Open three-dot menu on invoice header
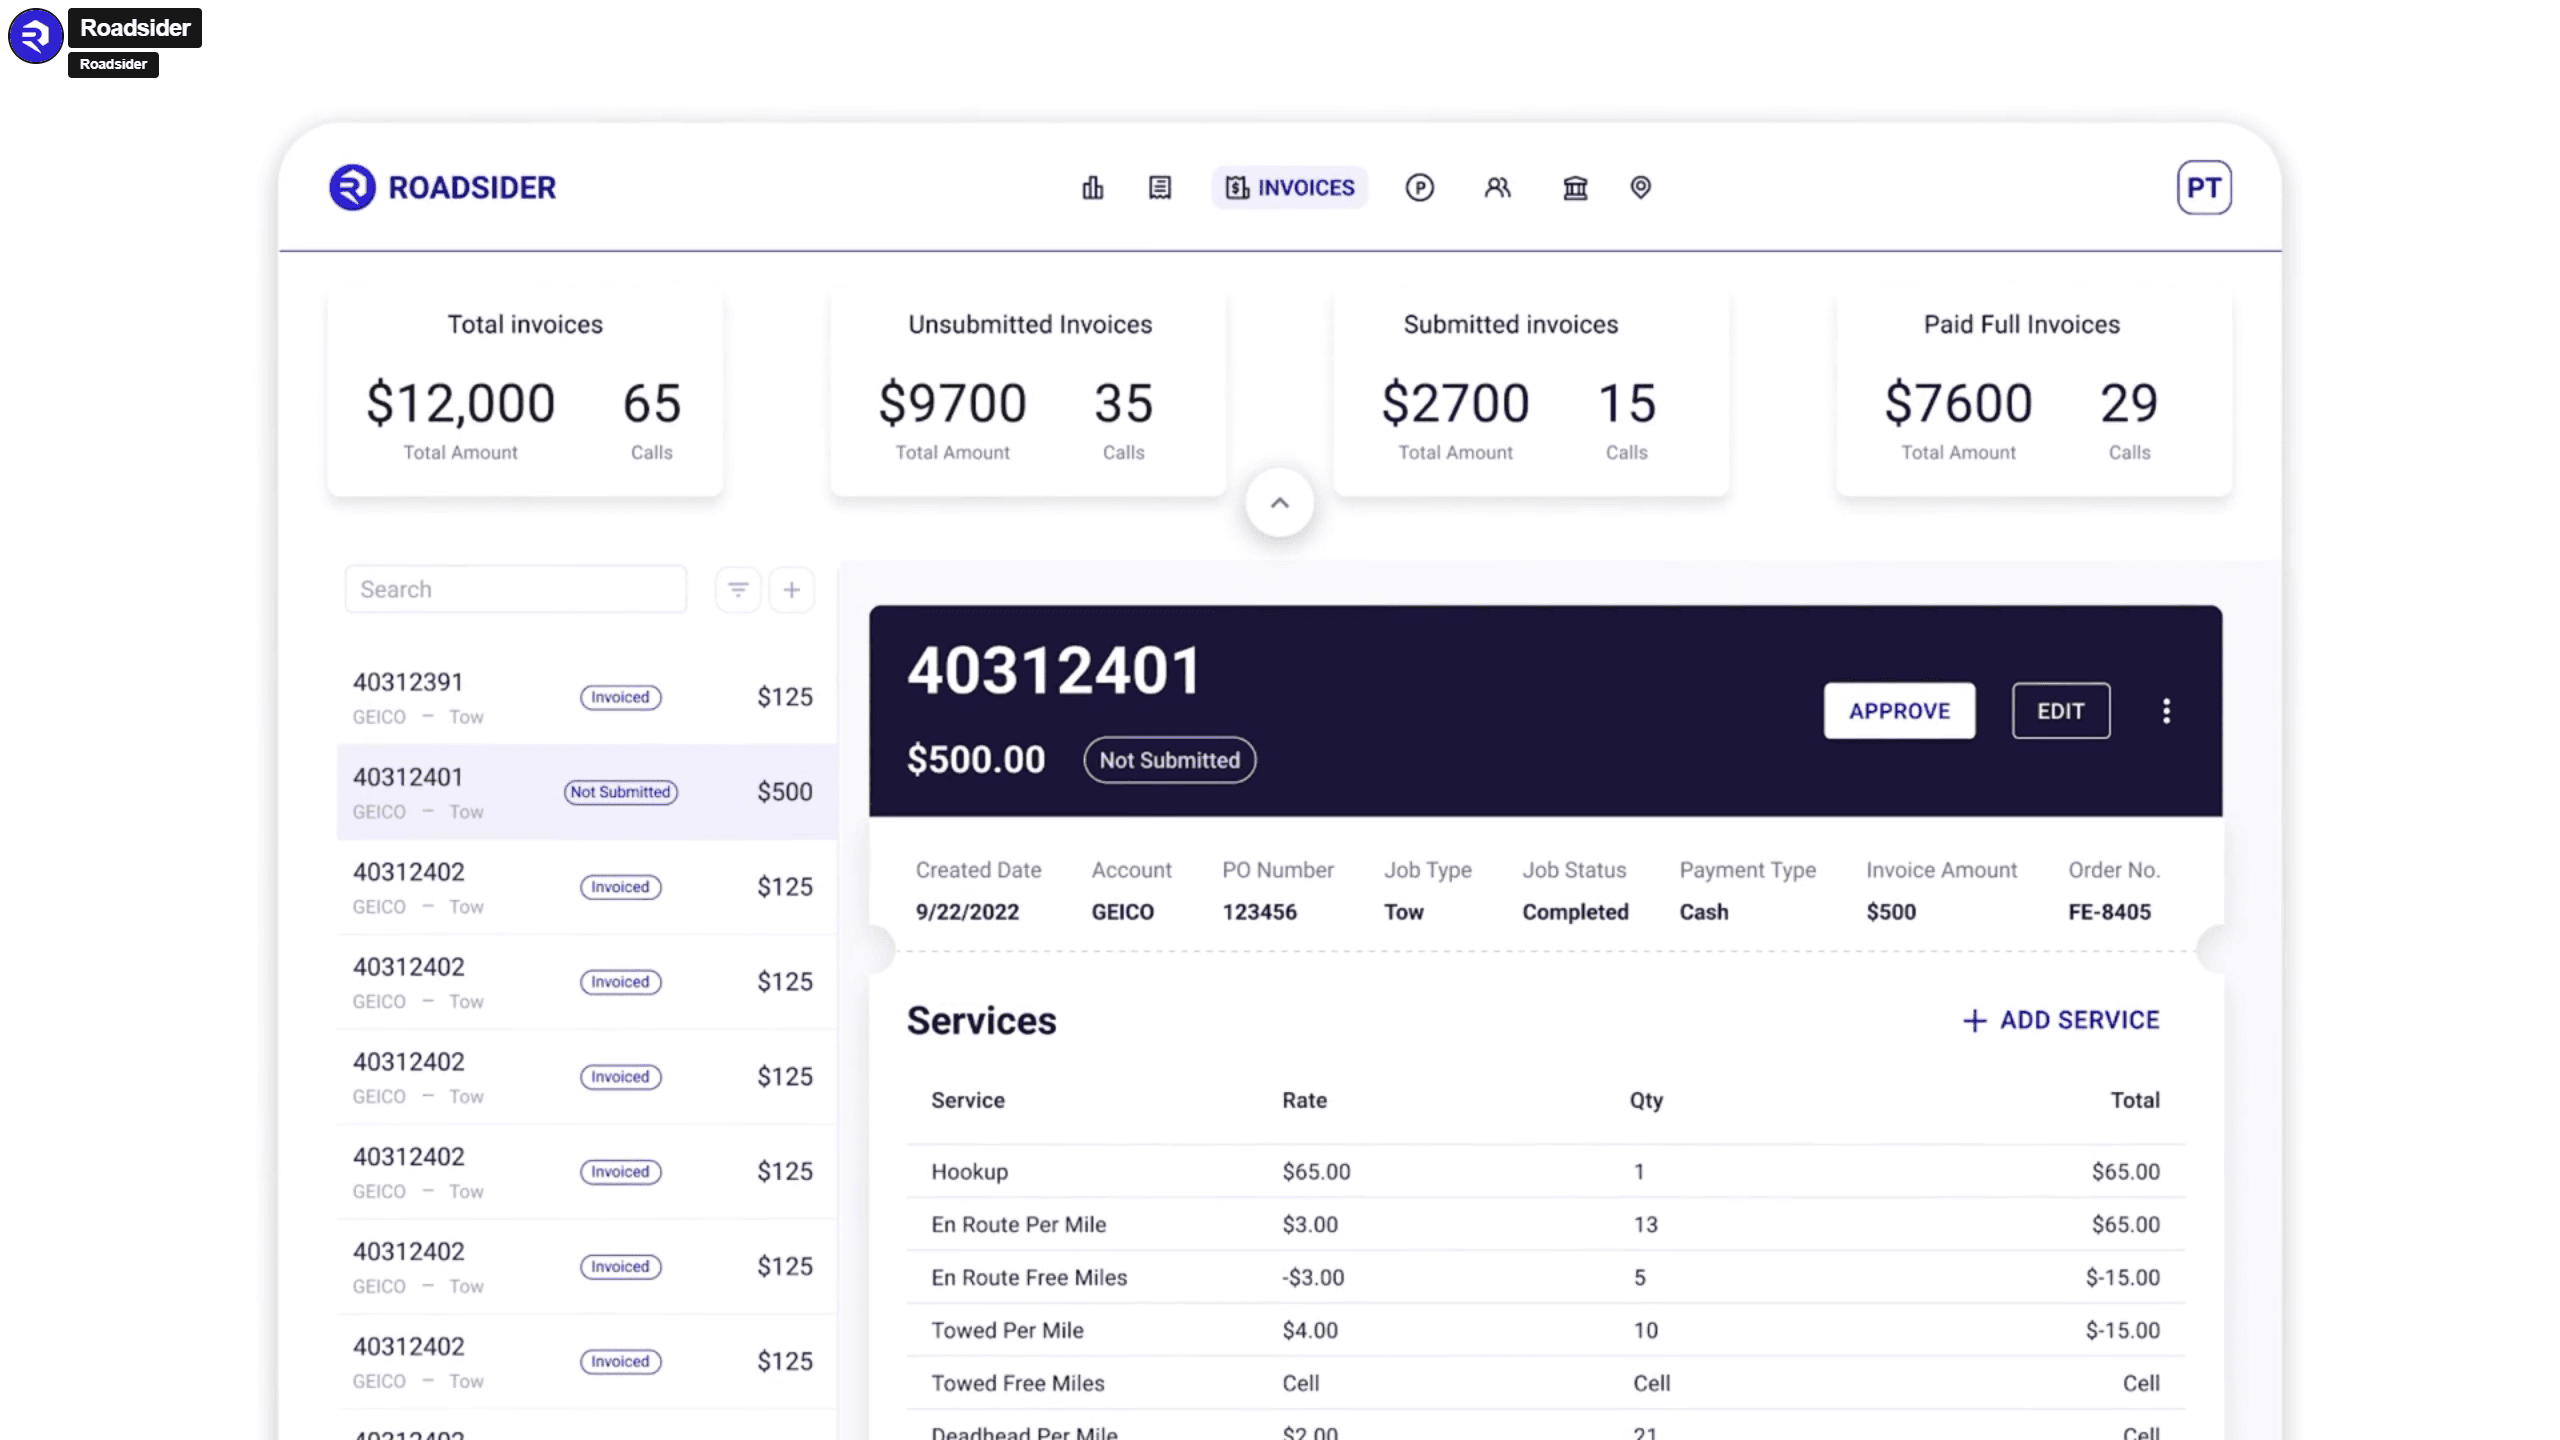 [x=2166, y=711]
